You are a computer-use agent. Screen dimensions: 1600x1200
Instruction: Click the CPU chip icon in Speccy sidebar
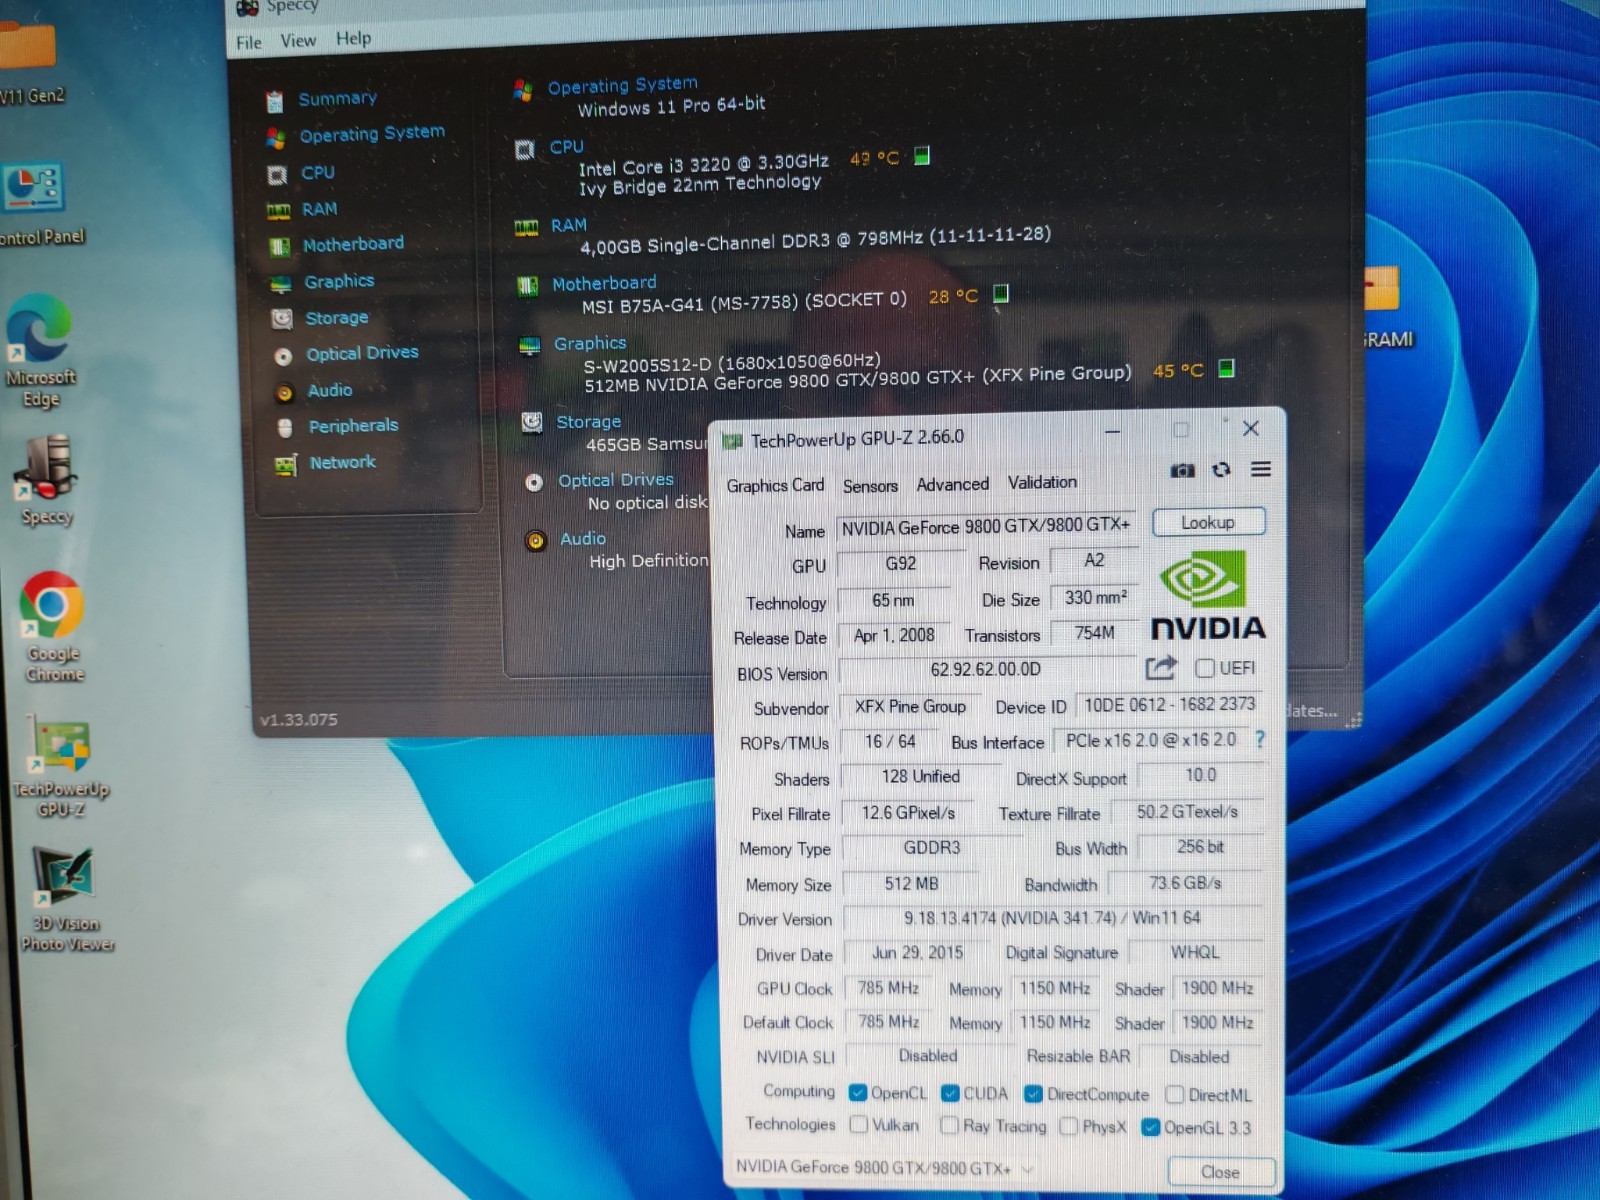pyautogui.click(x=277, y=175)
